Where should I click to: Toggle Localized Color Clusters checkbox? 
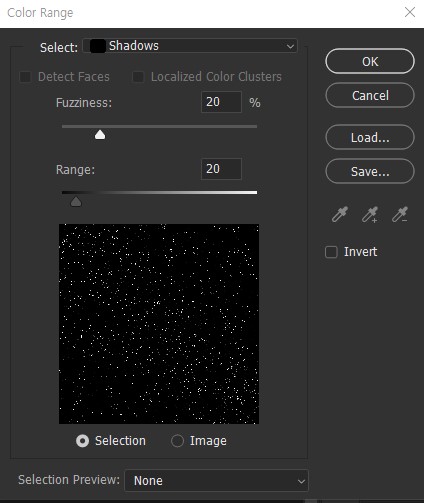pyautogui.click(x=138, y=77)
